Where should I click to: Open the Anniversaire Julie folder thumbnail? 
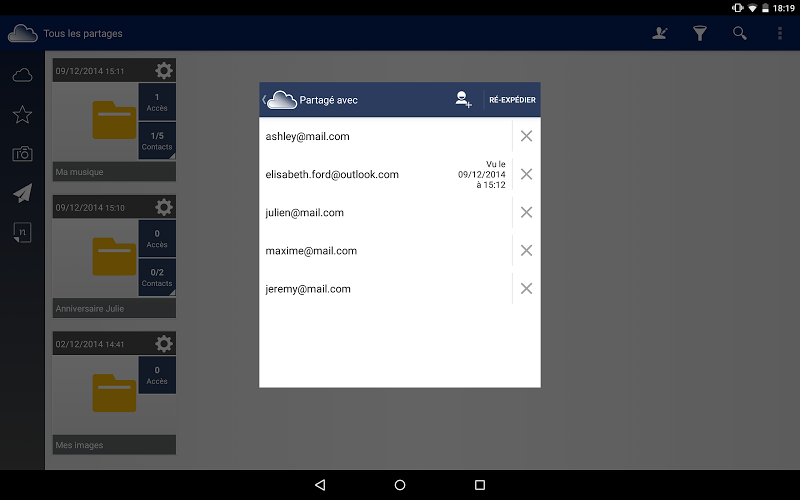click(x=114, y=257)
